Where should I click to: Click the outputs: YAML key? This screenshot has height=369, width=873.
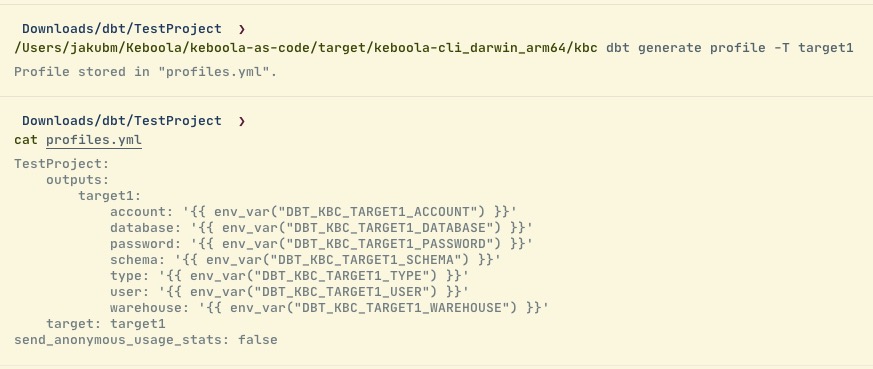click(x=77, y=180)
